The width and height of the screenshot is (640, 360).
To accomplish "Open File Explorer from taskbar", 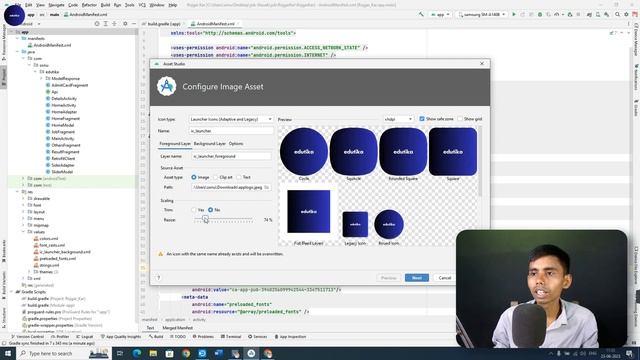I will [x=153, y=353].
